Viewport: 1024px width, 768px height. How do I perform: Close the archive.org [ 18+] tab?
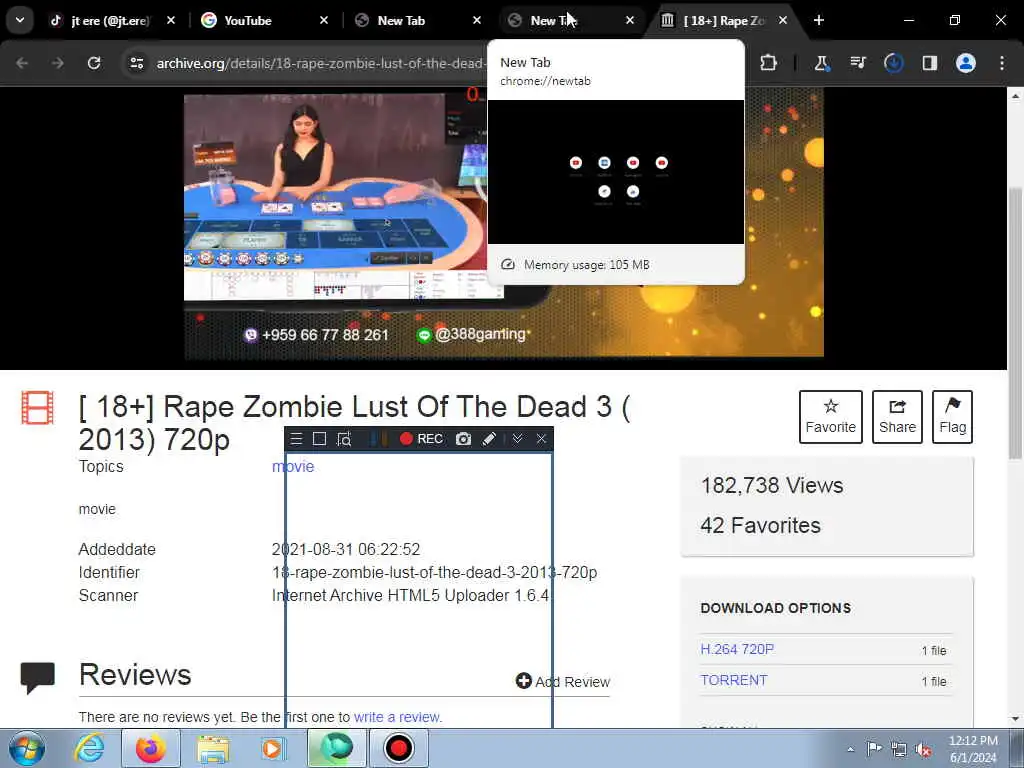click(782, 21)
